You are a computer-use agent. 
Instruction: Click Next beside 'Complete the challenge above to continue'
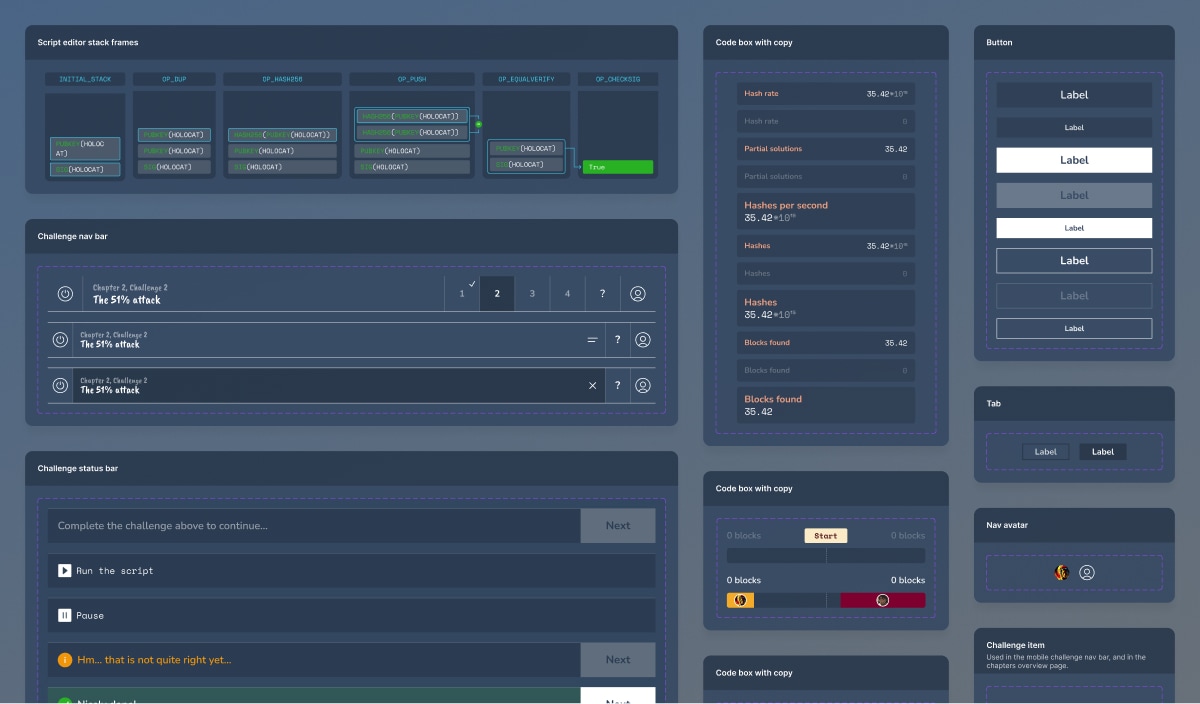(617, 525)
